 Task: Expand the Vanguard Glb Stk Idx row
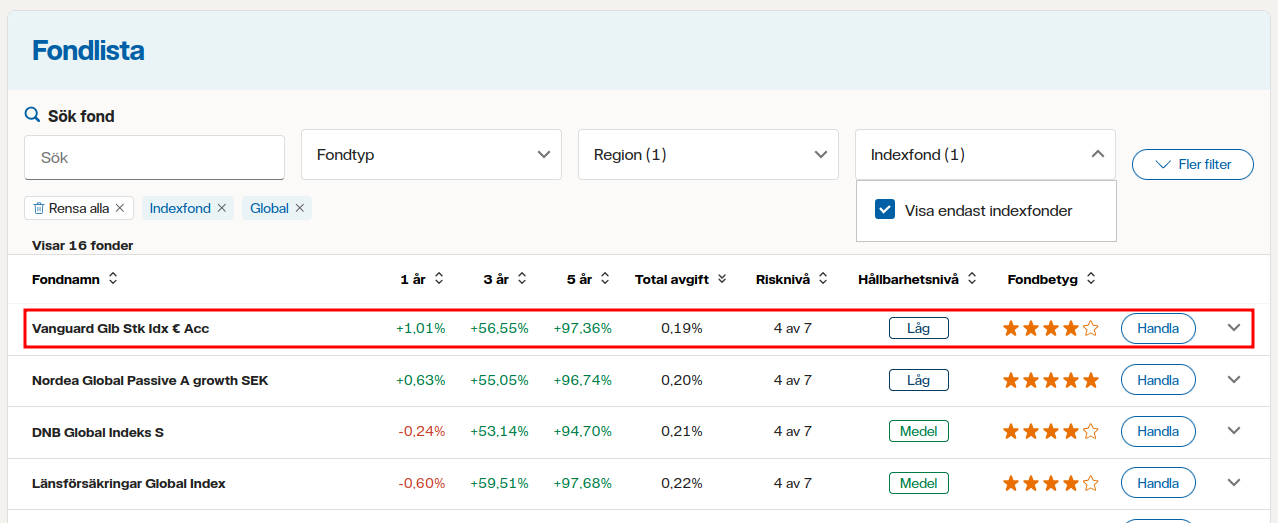1233,328
